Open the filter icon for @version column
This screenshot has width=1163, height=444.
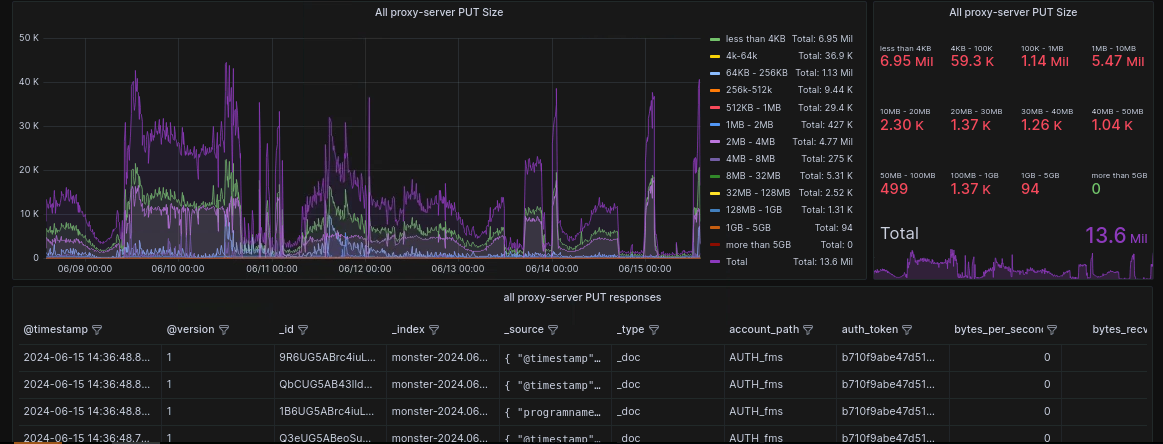coord(224,329)
